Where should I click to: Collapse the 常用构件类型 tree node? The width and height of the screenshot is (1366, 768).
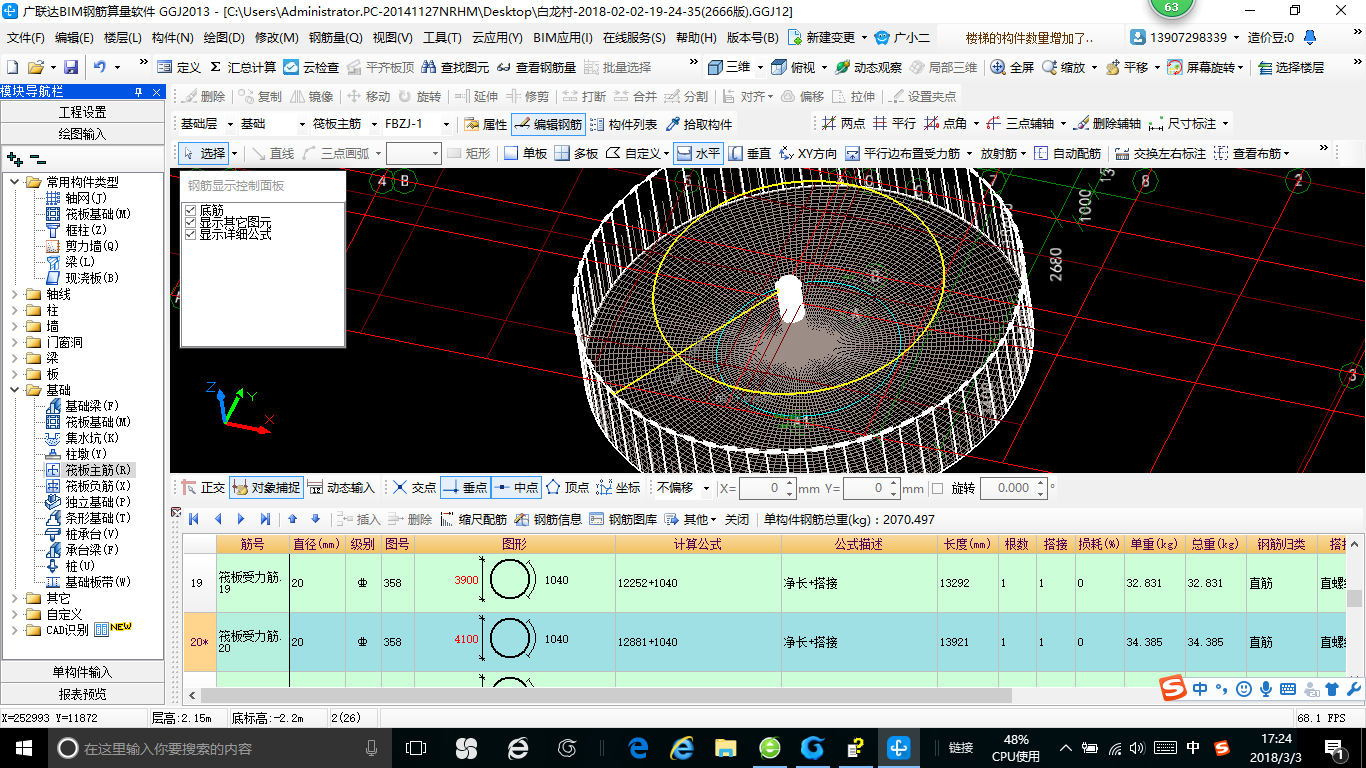15,182
